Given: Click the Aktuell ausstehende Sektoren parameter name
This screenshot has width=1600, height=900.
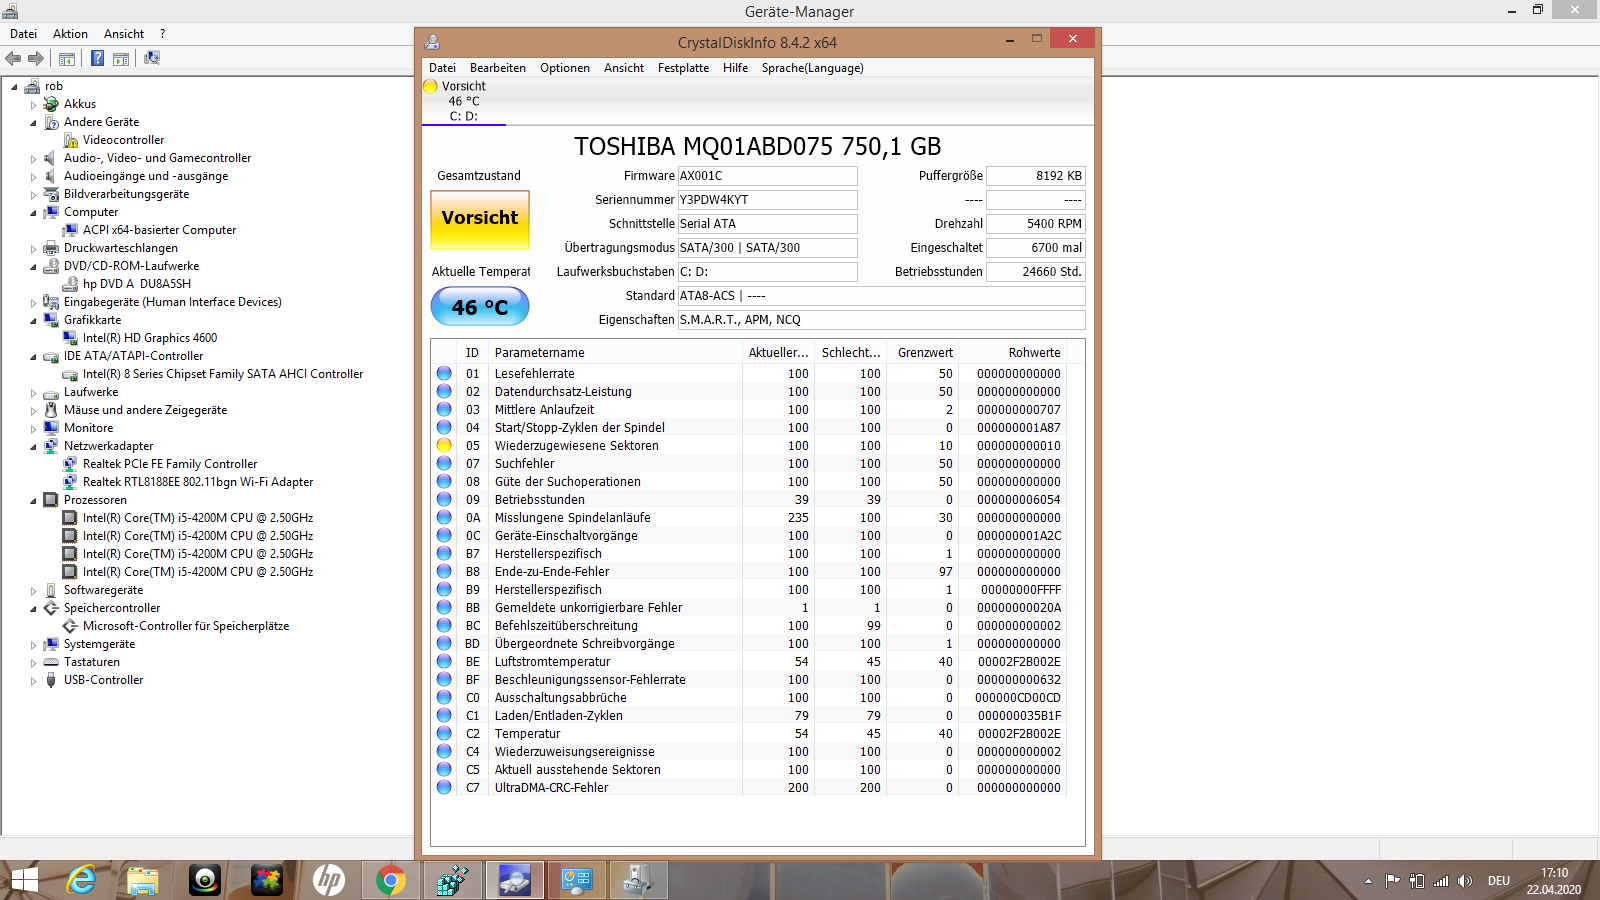Looking at the screenshot, I should pyautogui.click(x=578, y=770).
